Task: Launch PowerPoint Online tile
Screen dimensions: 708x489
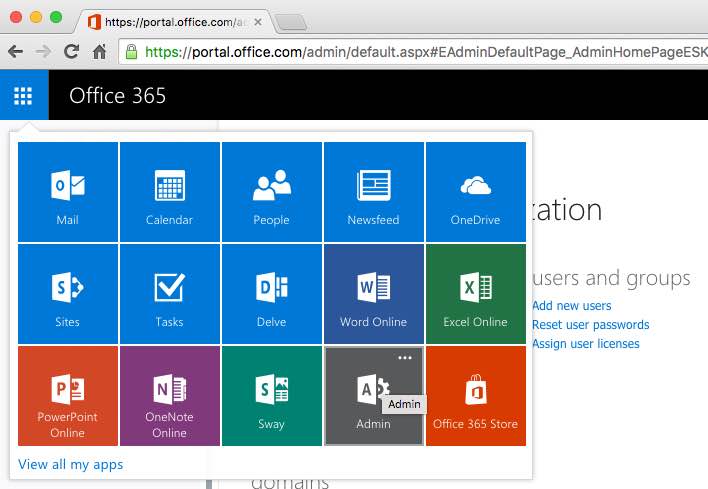Action: [68, 396]
